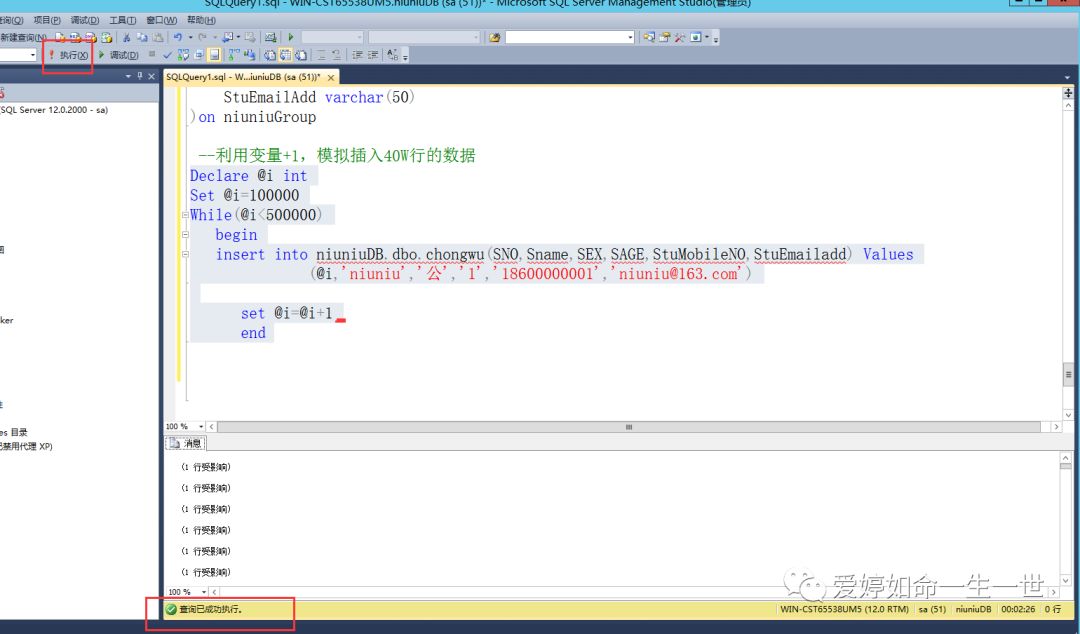1080x634 pixels.
Task: Open messages pane zoom 100% dropdown
Action: point(204,592)
